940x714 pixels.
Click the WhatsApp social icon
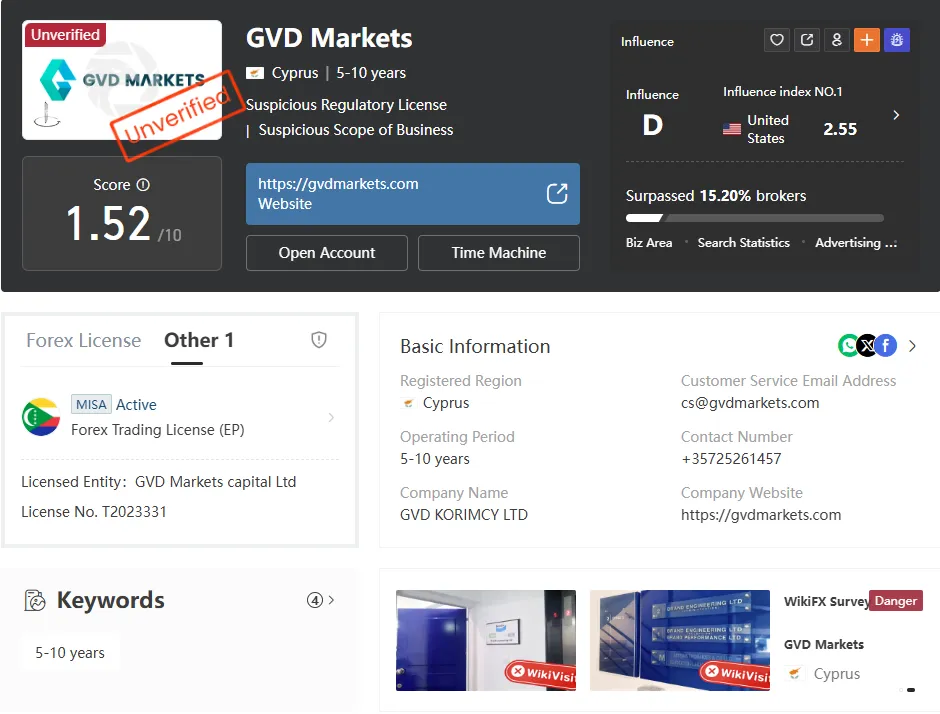[x=848, y=345]
